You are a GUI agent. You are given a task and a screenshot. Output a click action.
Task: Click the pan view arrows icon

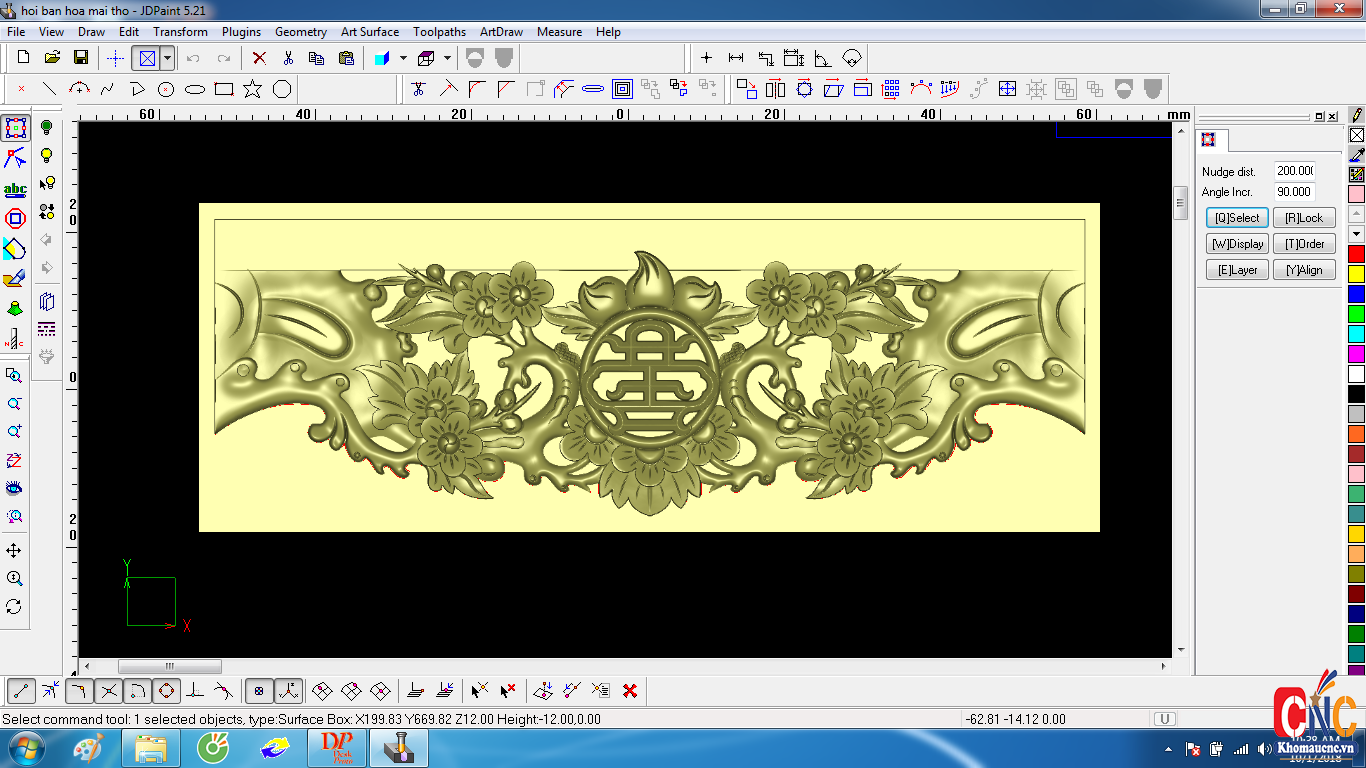(14, 551)
